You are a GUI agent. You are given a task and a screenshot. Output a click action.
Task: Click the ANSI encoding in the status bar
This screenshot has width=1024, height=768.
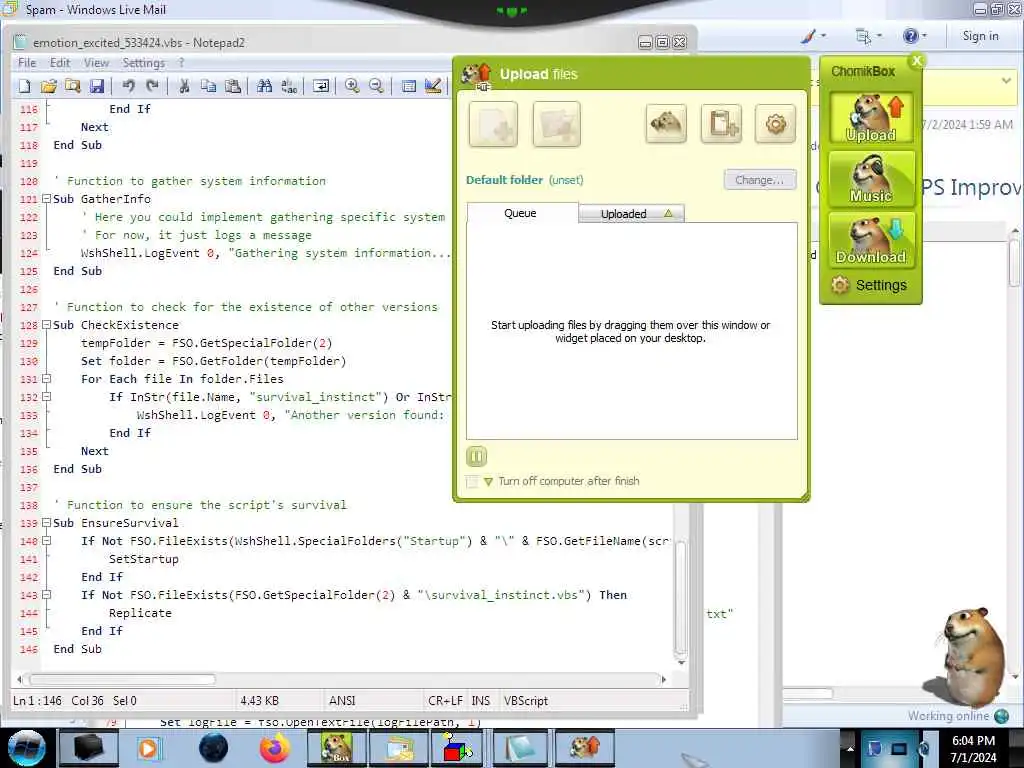click(x=342, y=701)
